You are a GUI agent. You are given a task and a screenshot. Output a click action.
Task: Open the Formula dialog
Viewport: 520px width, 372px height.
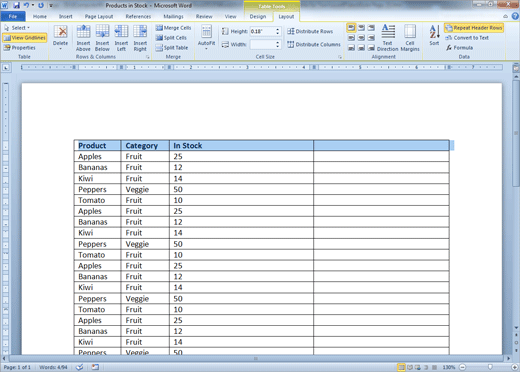[460, 48]
